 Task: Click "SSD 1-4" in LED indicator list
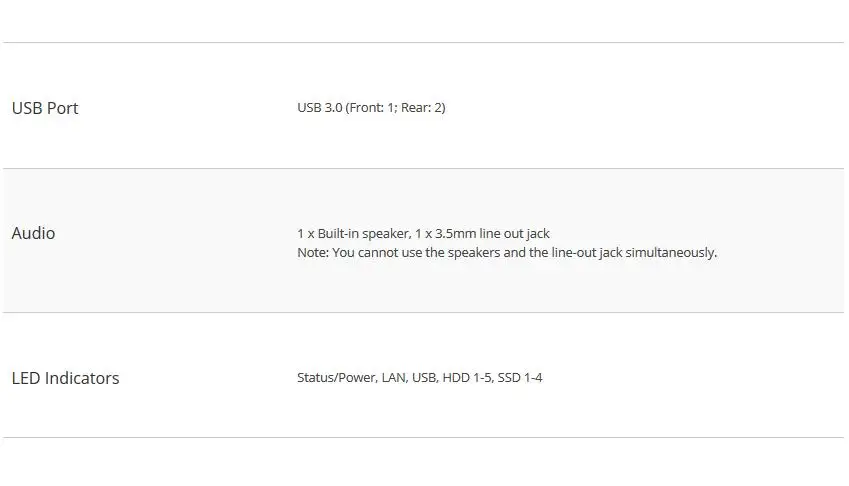click(x=520, y=378)
